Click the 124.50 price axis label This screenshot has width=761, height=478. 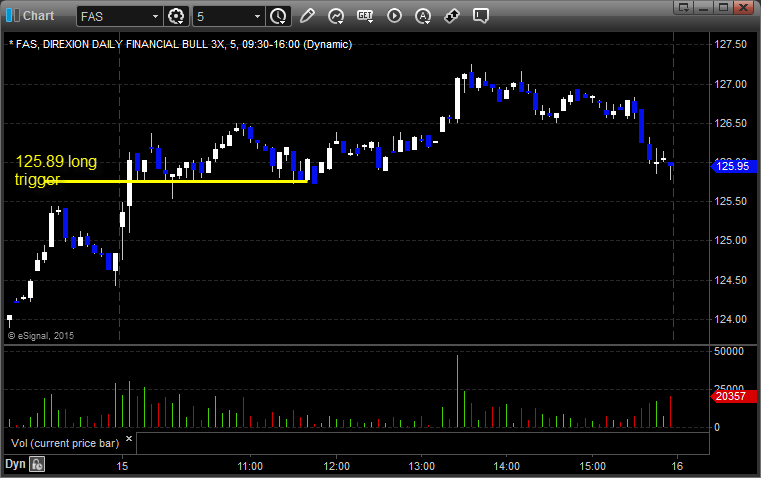(730, 280)
